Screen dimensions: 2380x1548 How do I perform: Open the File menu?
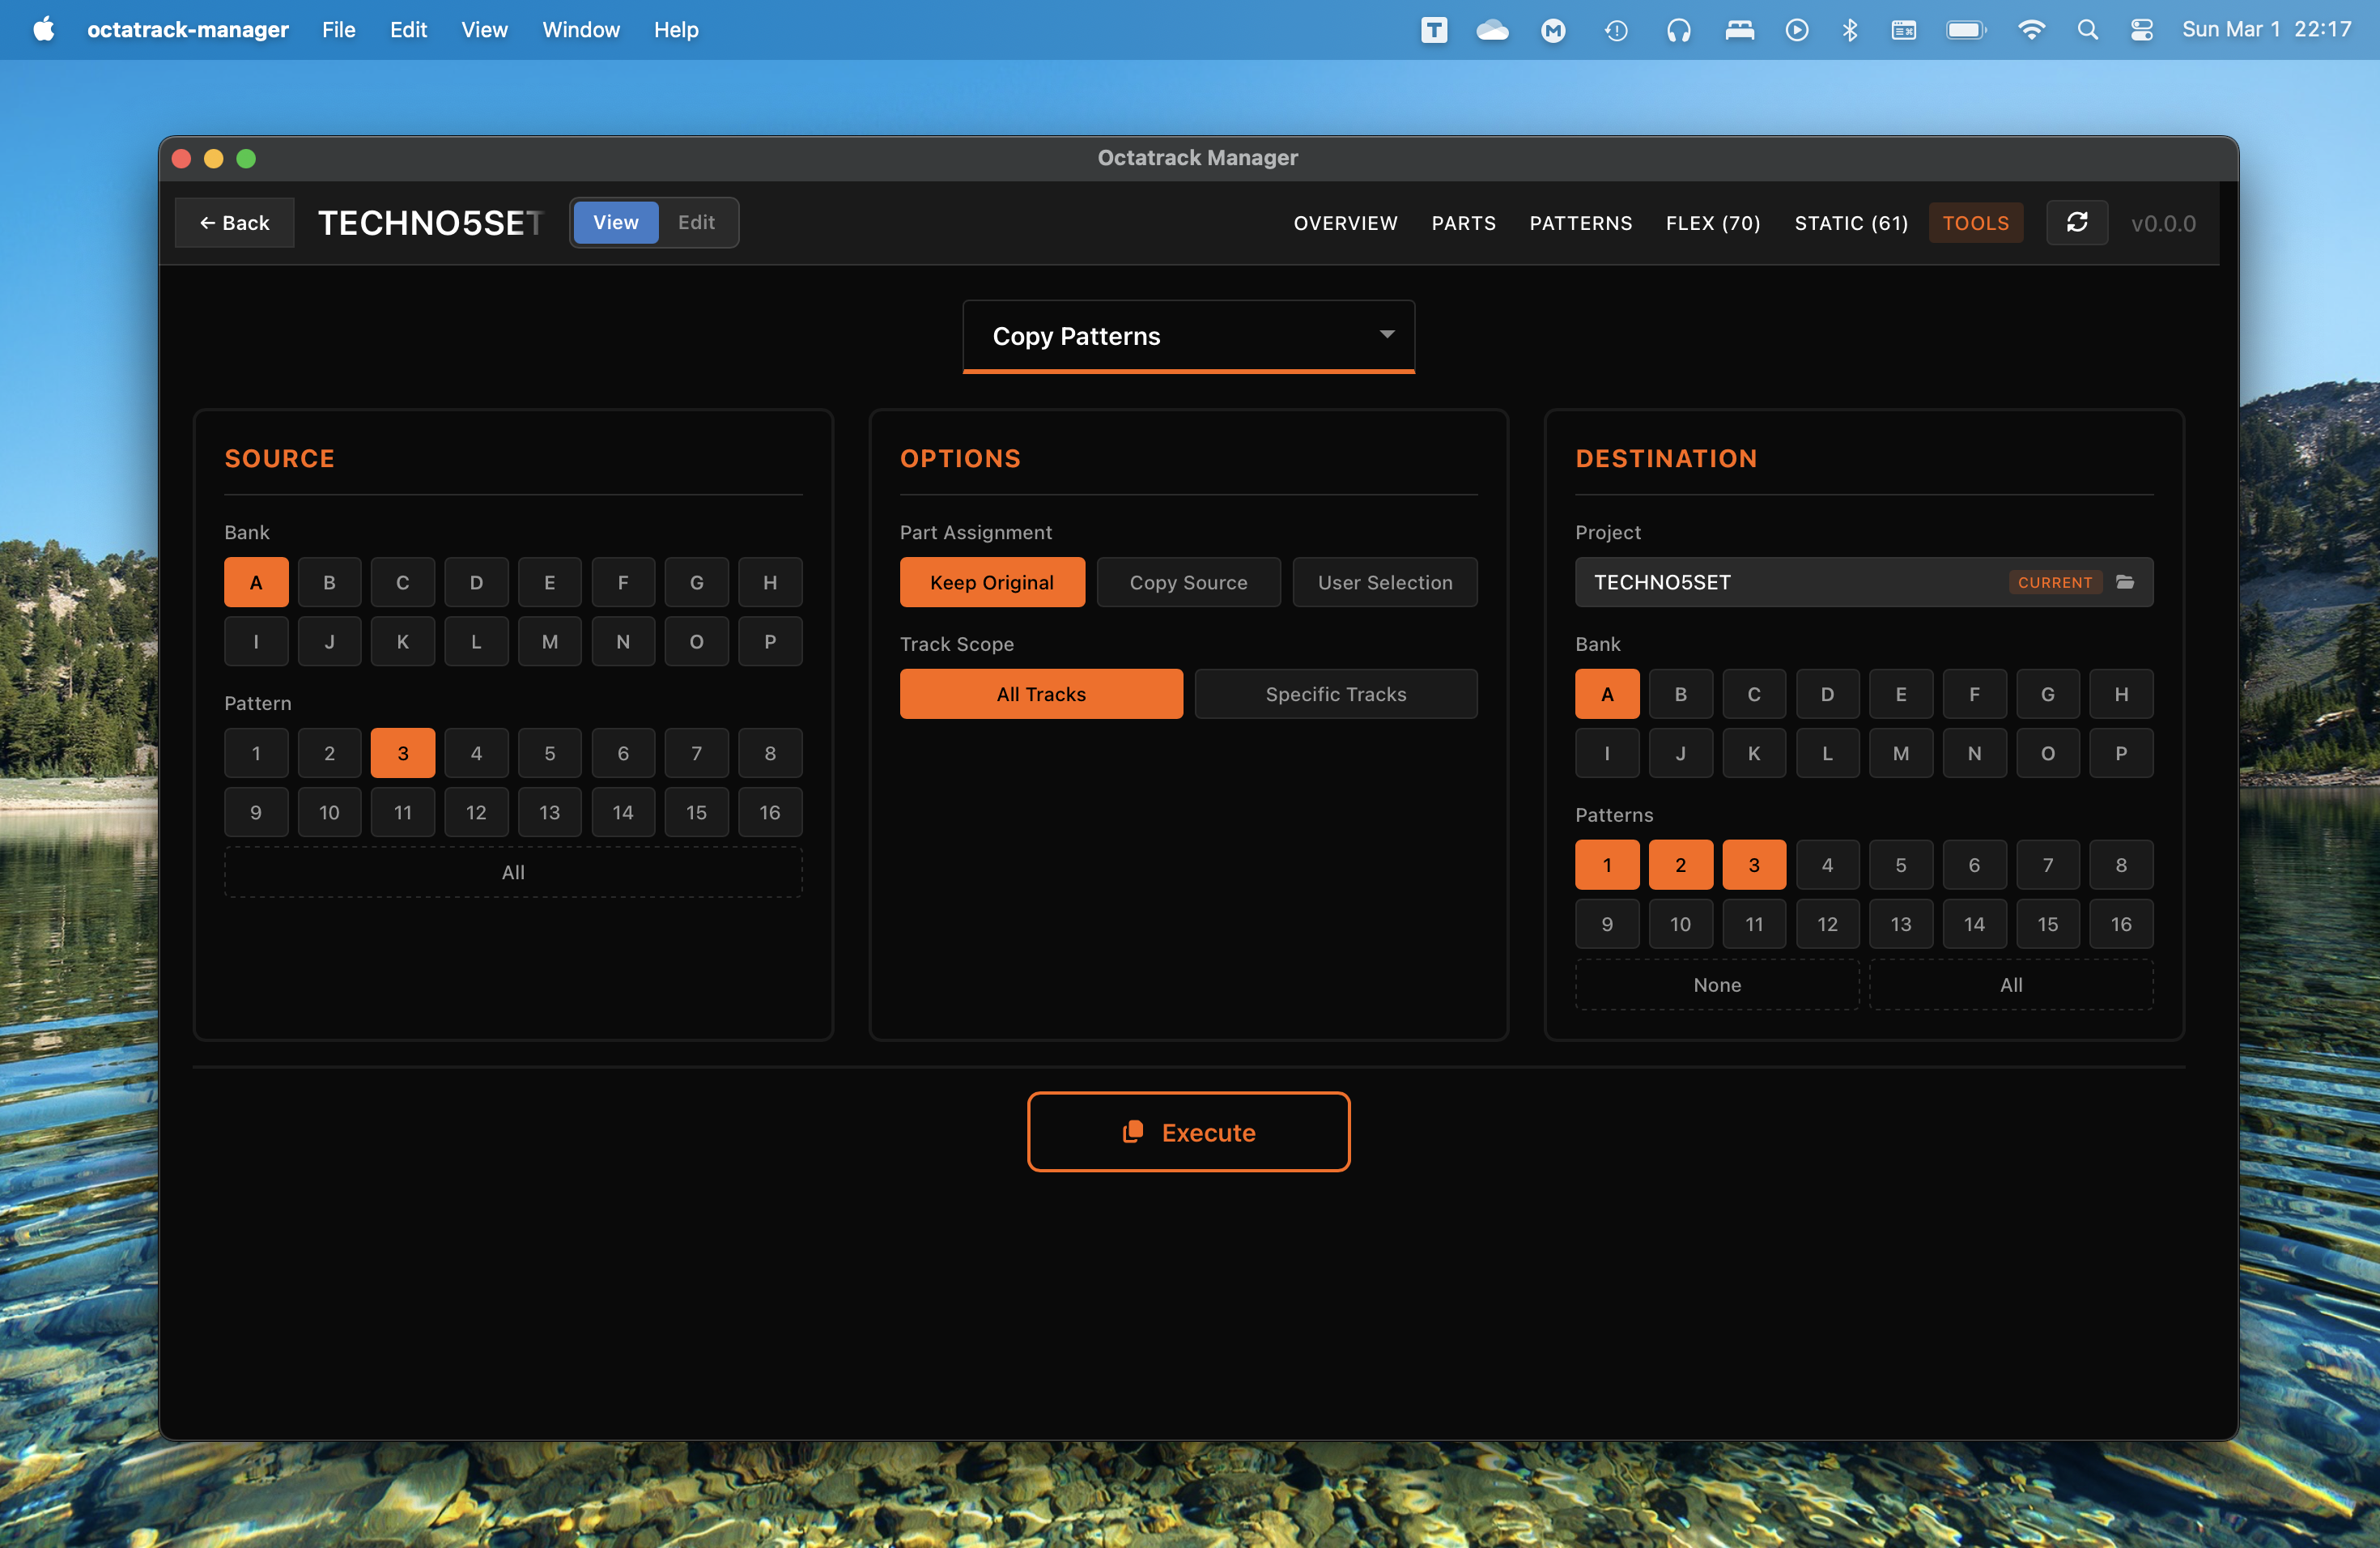click(x=338, y=30)
